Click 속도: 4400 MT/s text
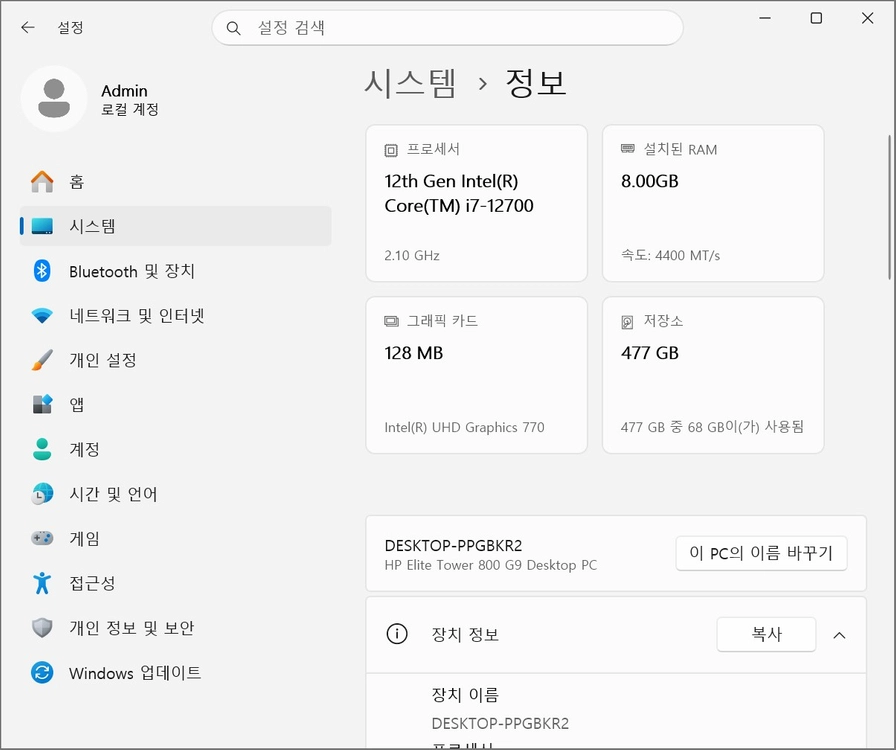This screenshot has width=896, height=750. [670, 256]
